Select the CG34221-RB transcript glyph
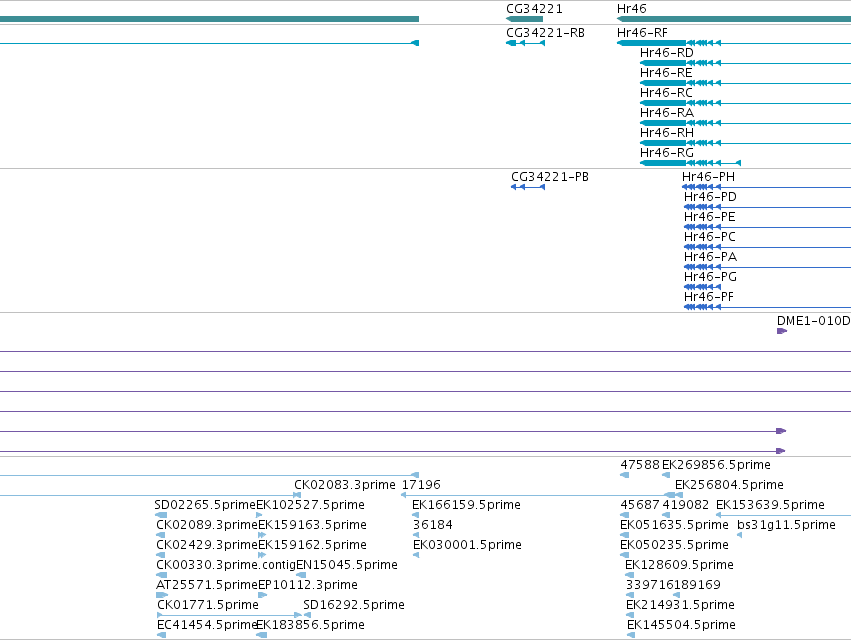Image resolution: width=851 pixels, height=640 pixels. [x=525, y=43]
